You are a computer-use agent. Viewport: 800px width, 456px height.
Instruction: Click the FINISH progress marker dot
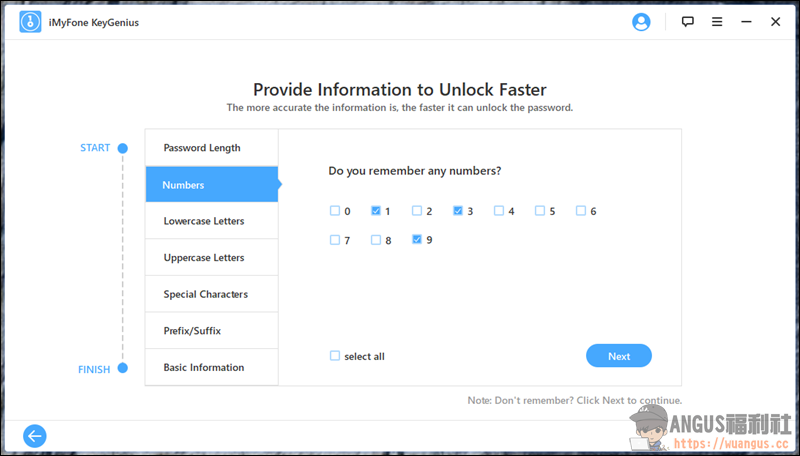(122, 368)
